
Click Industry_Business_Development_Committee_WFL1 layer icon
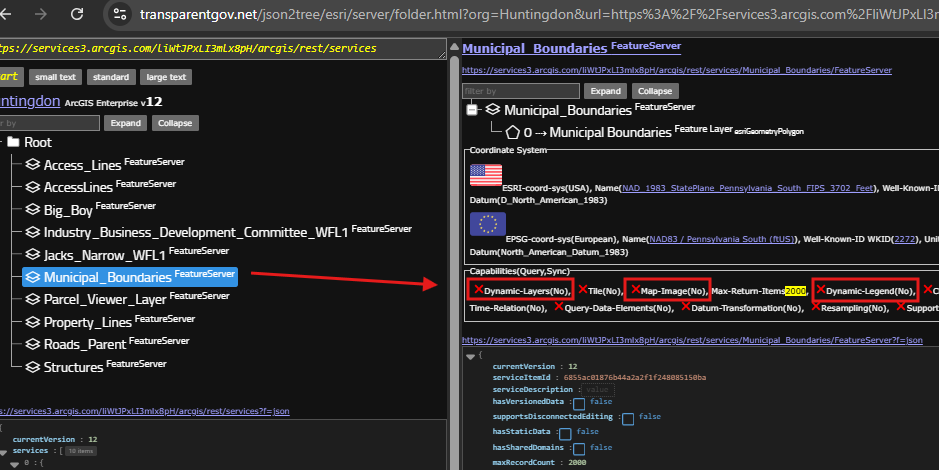[x=33, y=232]
